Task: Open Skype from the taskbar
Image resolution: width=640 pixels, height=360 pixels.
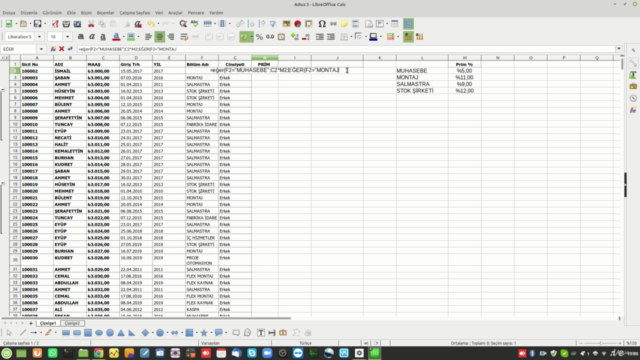Action: tap(252, 353)
